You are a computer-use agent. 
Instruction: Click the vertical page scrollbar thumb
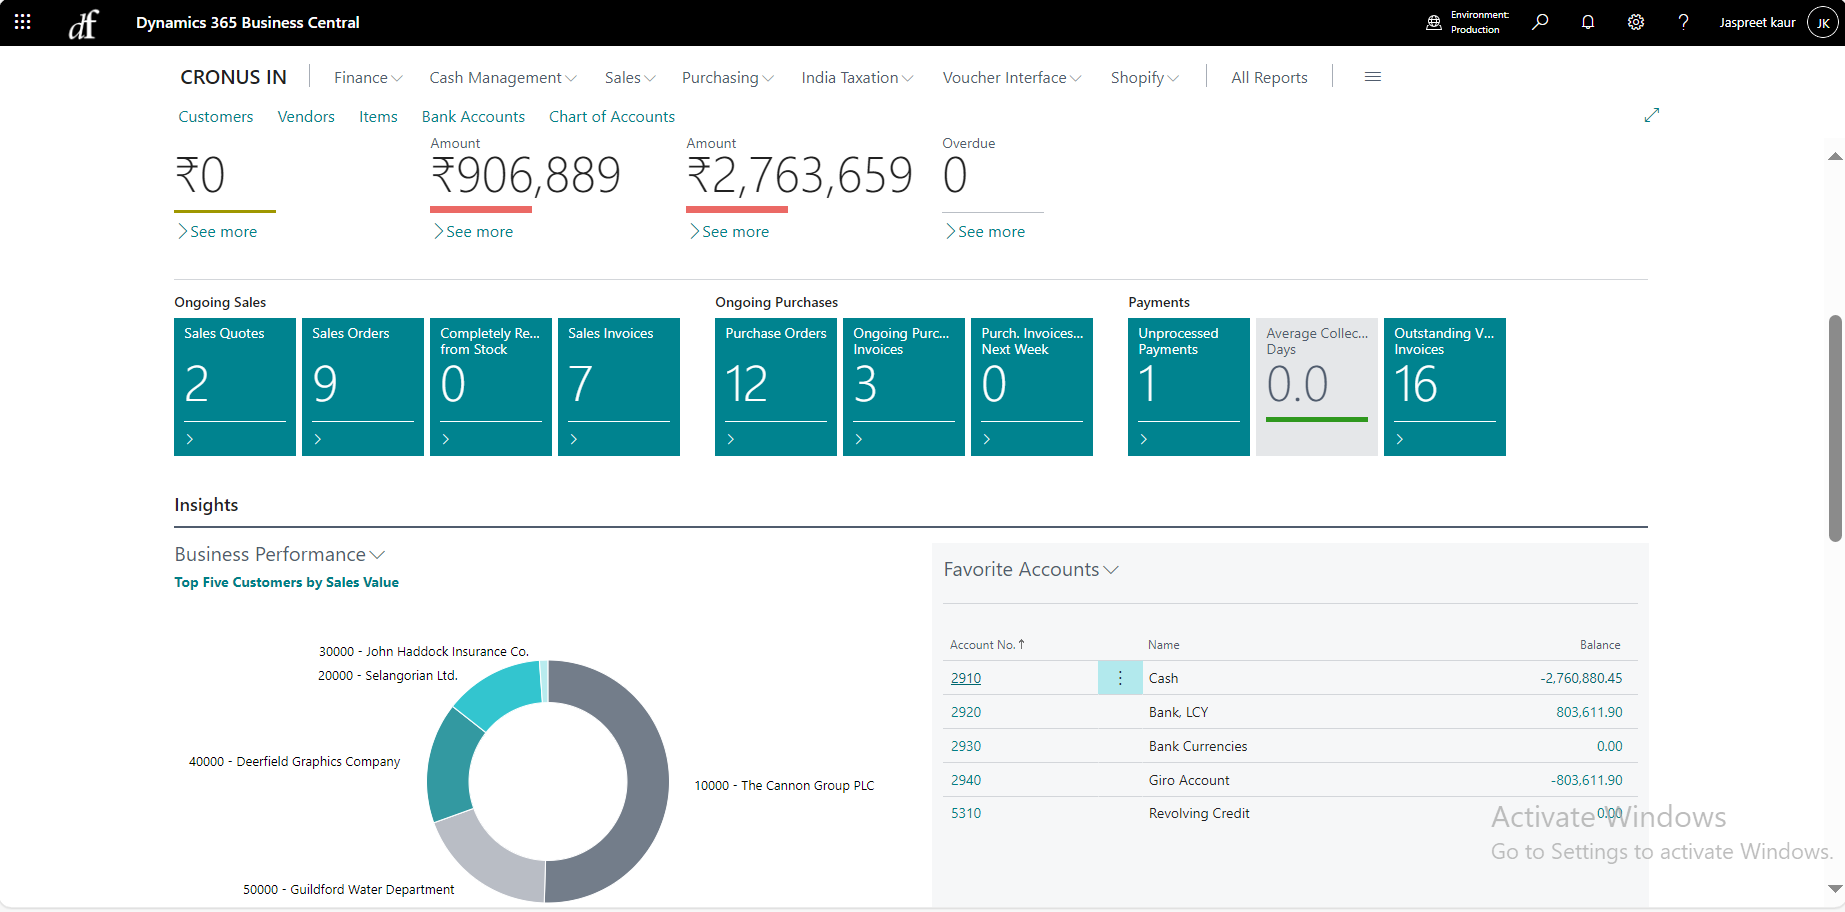coord(1834,430)
